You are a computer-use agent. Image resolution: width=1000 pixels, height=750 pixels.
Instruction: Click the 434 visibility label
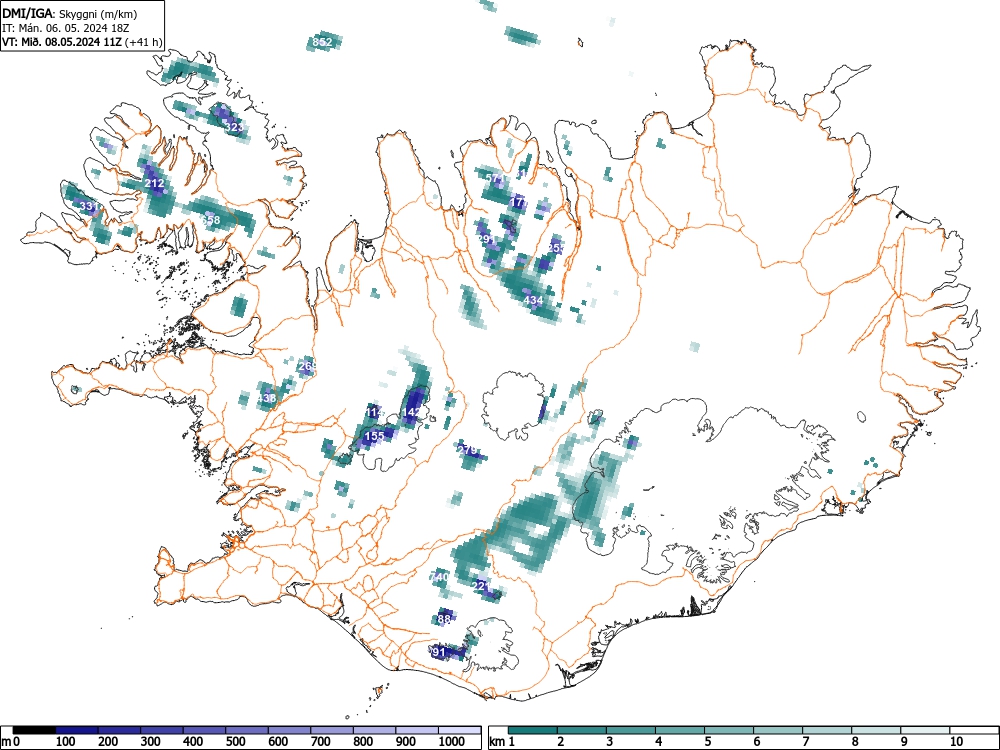pos(533,300)
